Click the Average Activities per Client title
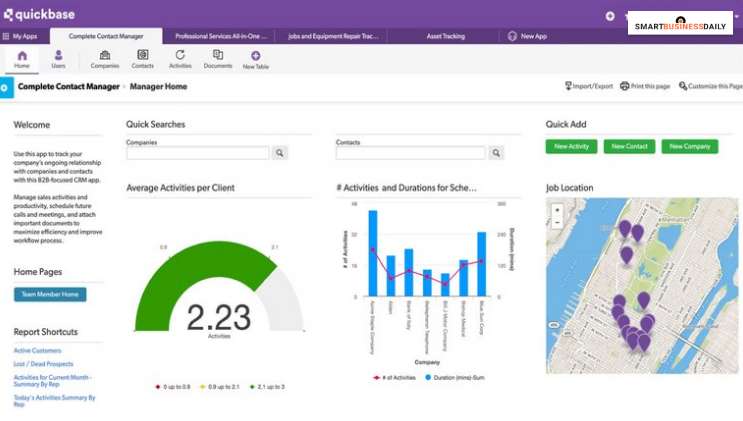Screen dimensions: 743x421 point(181,188)
